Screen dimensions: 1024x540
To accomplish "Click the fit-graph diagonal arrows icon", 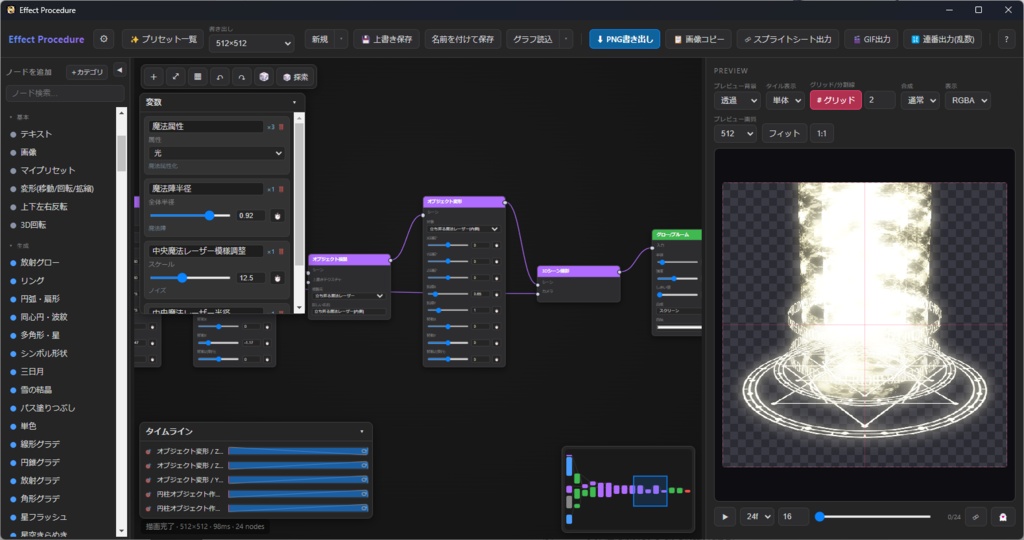I will tap(176, 77).
